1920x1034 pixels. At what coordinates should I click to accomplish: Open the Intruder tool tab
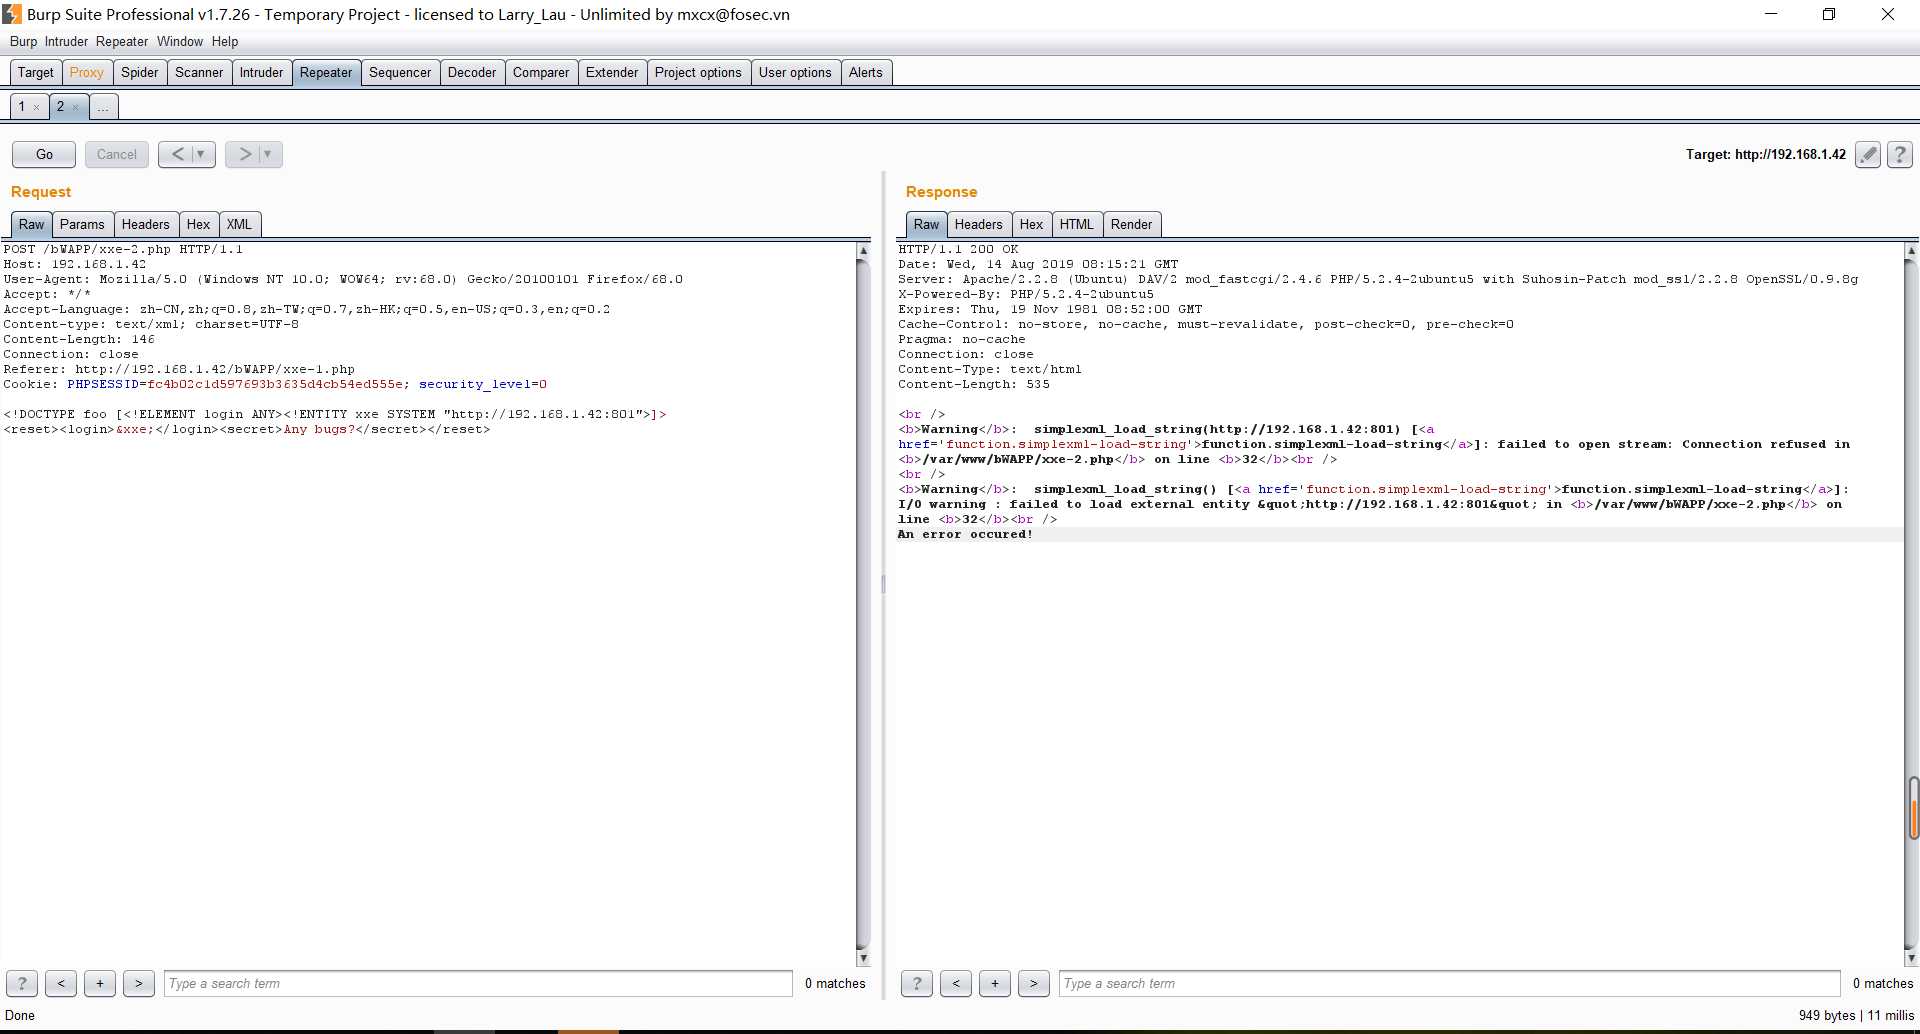point(261,72)
